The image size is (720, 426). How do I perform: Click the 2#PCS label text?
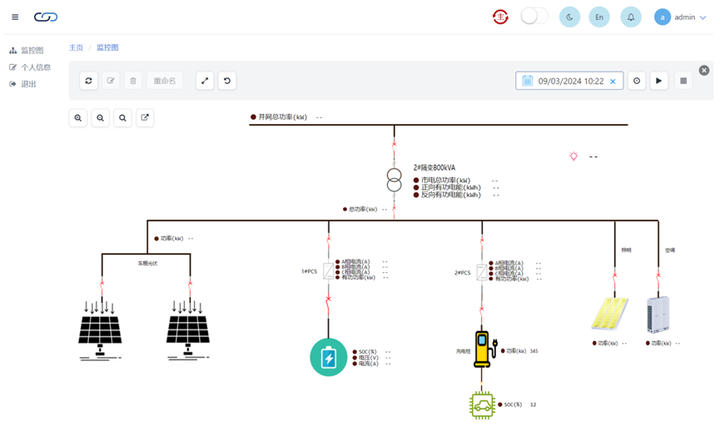coord(462,273)
